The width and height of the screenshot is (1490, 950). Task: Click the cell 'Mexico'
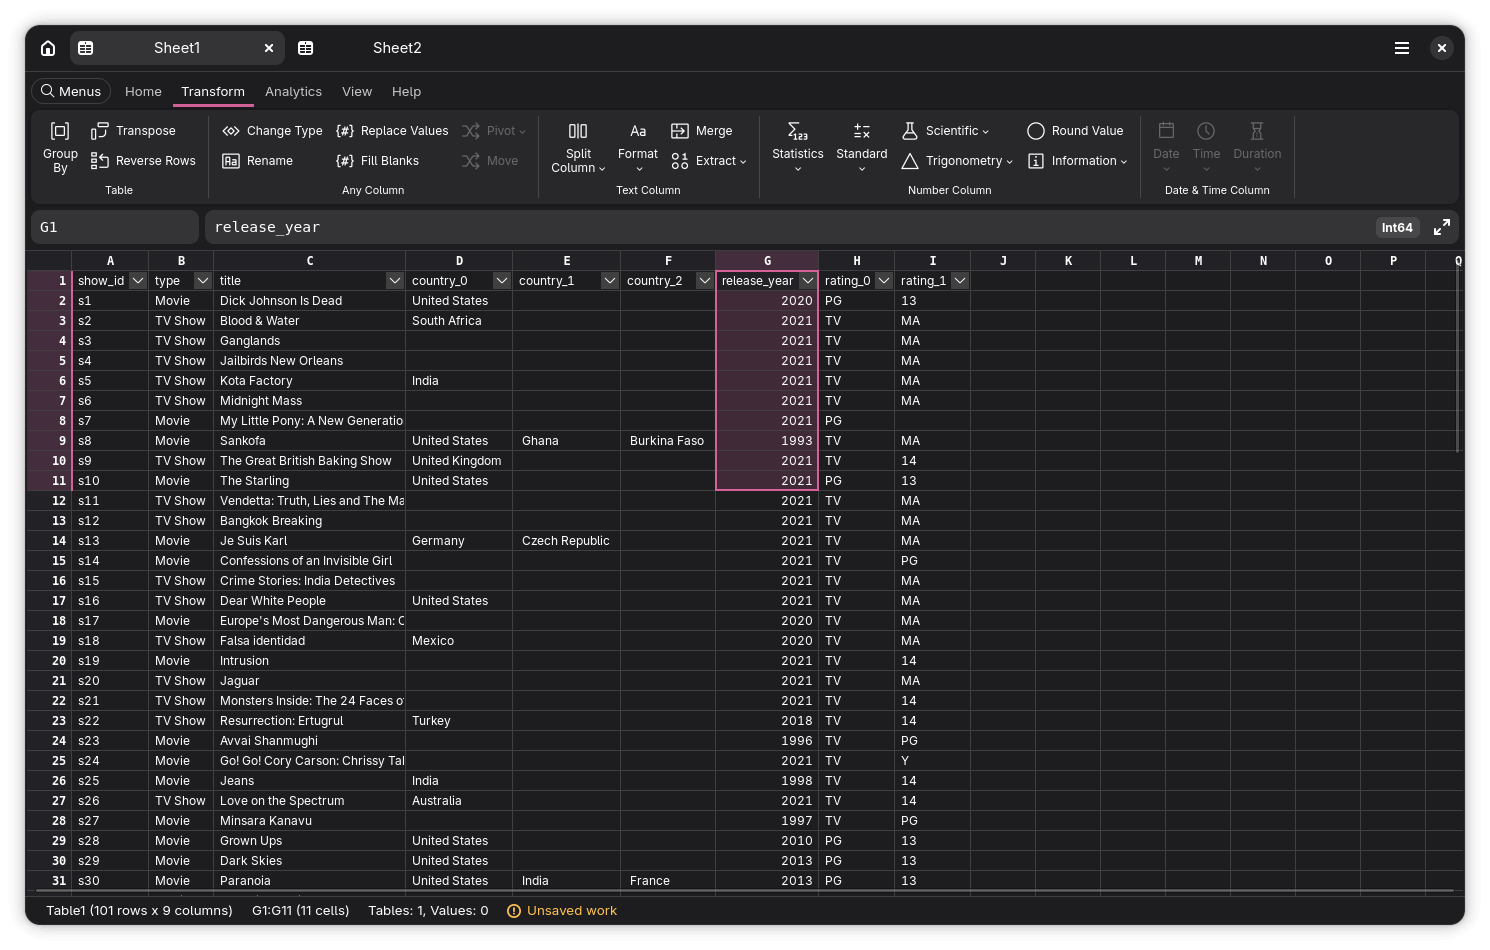(x=459, y=641)
